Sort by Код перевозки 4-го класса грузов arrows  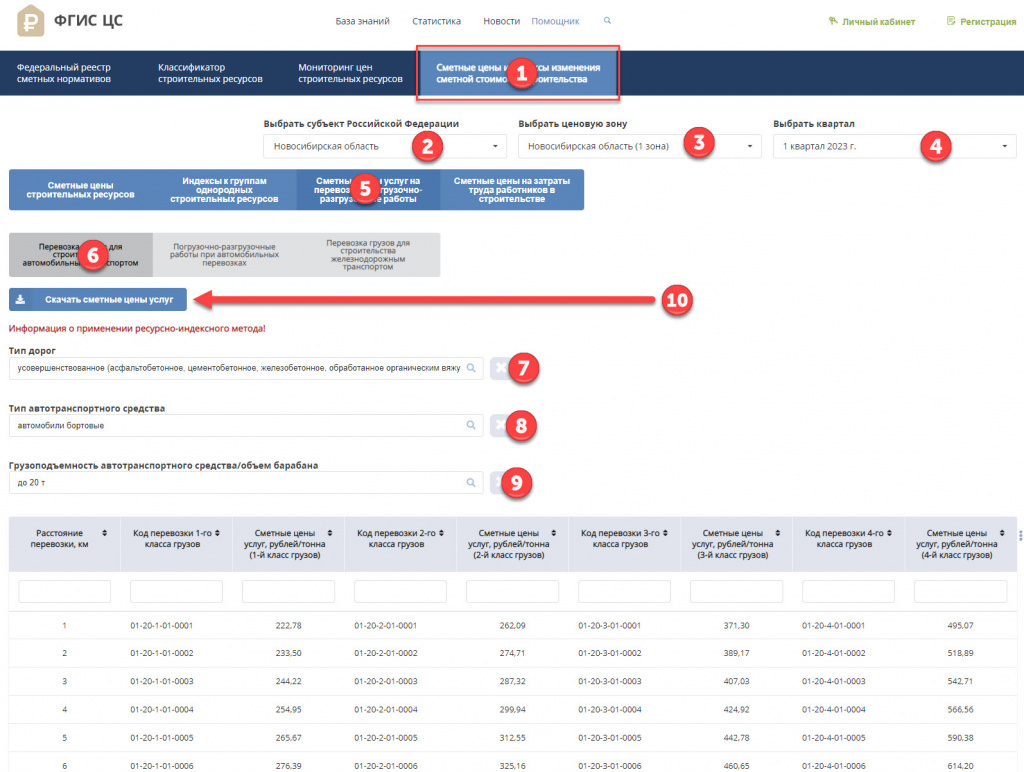point(889,533)
